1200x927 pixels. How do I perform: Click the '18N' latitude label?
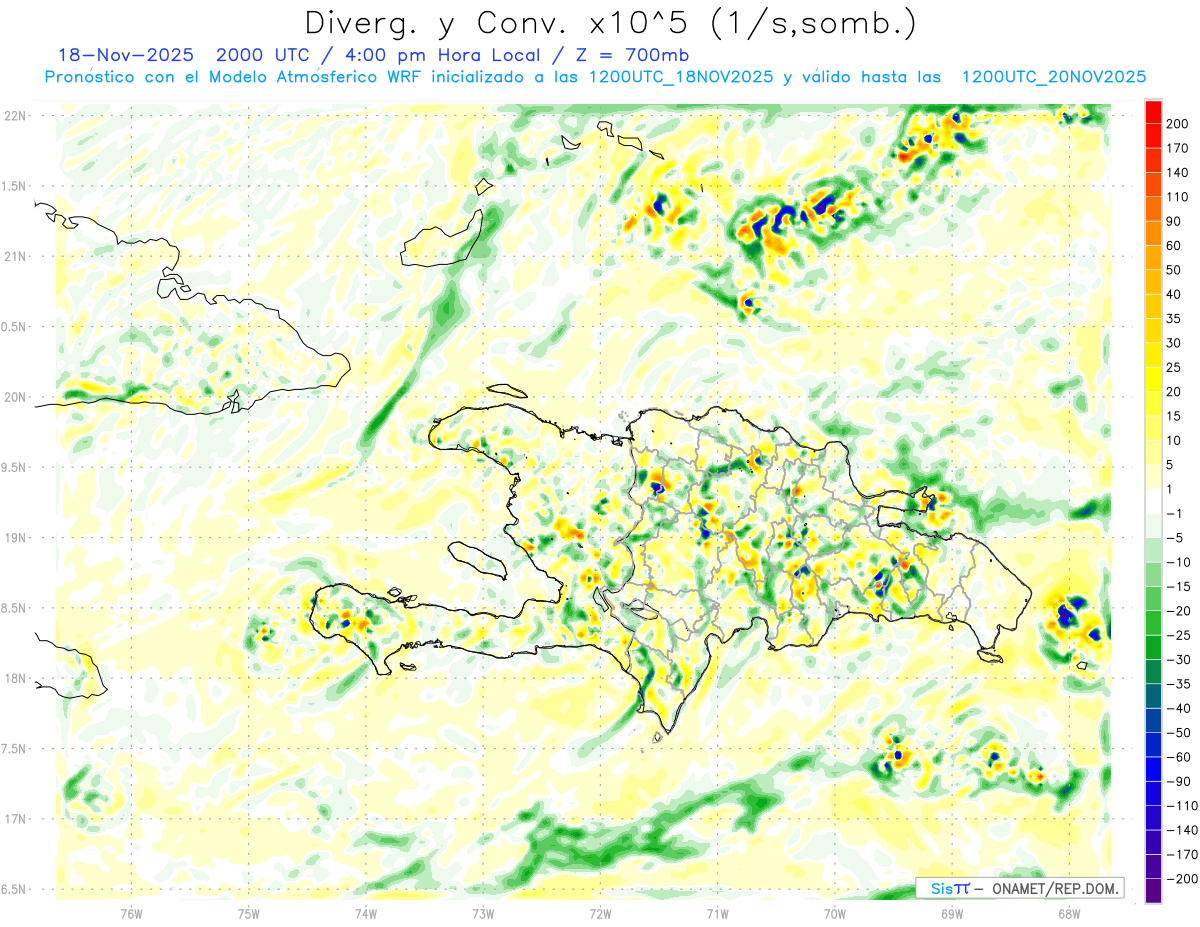[15, 679]
